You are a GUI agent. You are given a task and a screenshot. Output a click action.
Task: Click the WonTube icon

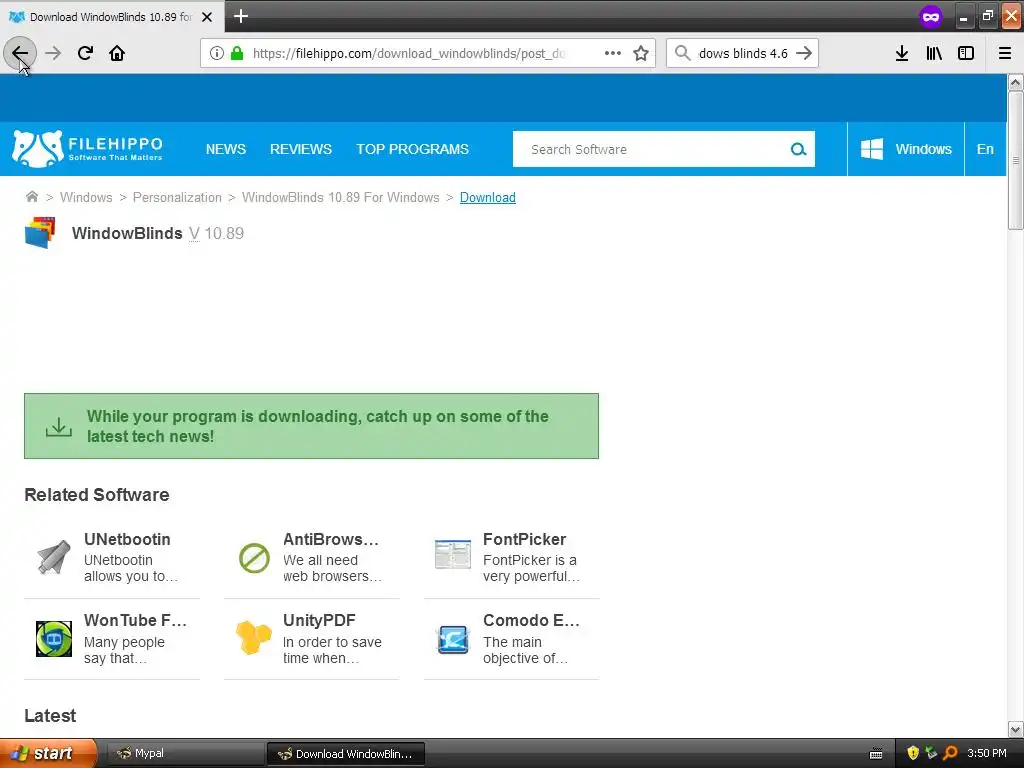coord(54,639)
